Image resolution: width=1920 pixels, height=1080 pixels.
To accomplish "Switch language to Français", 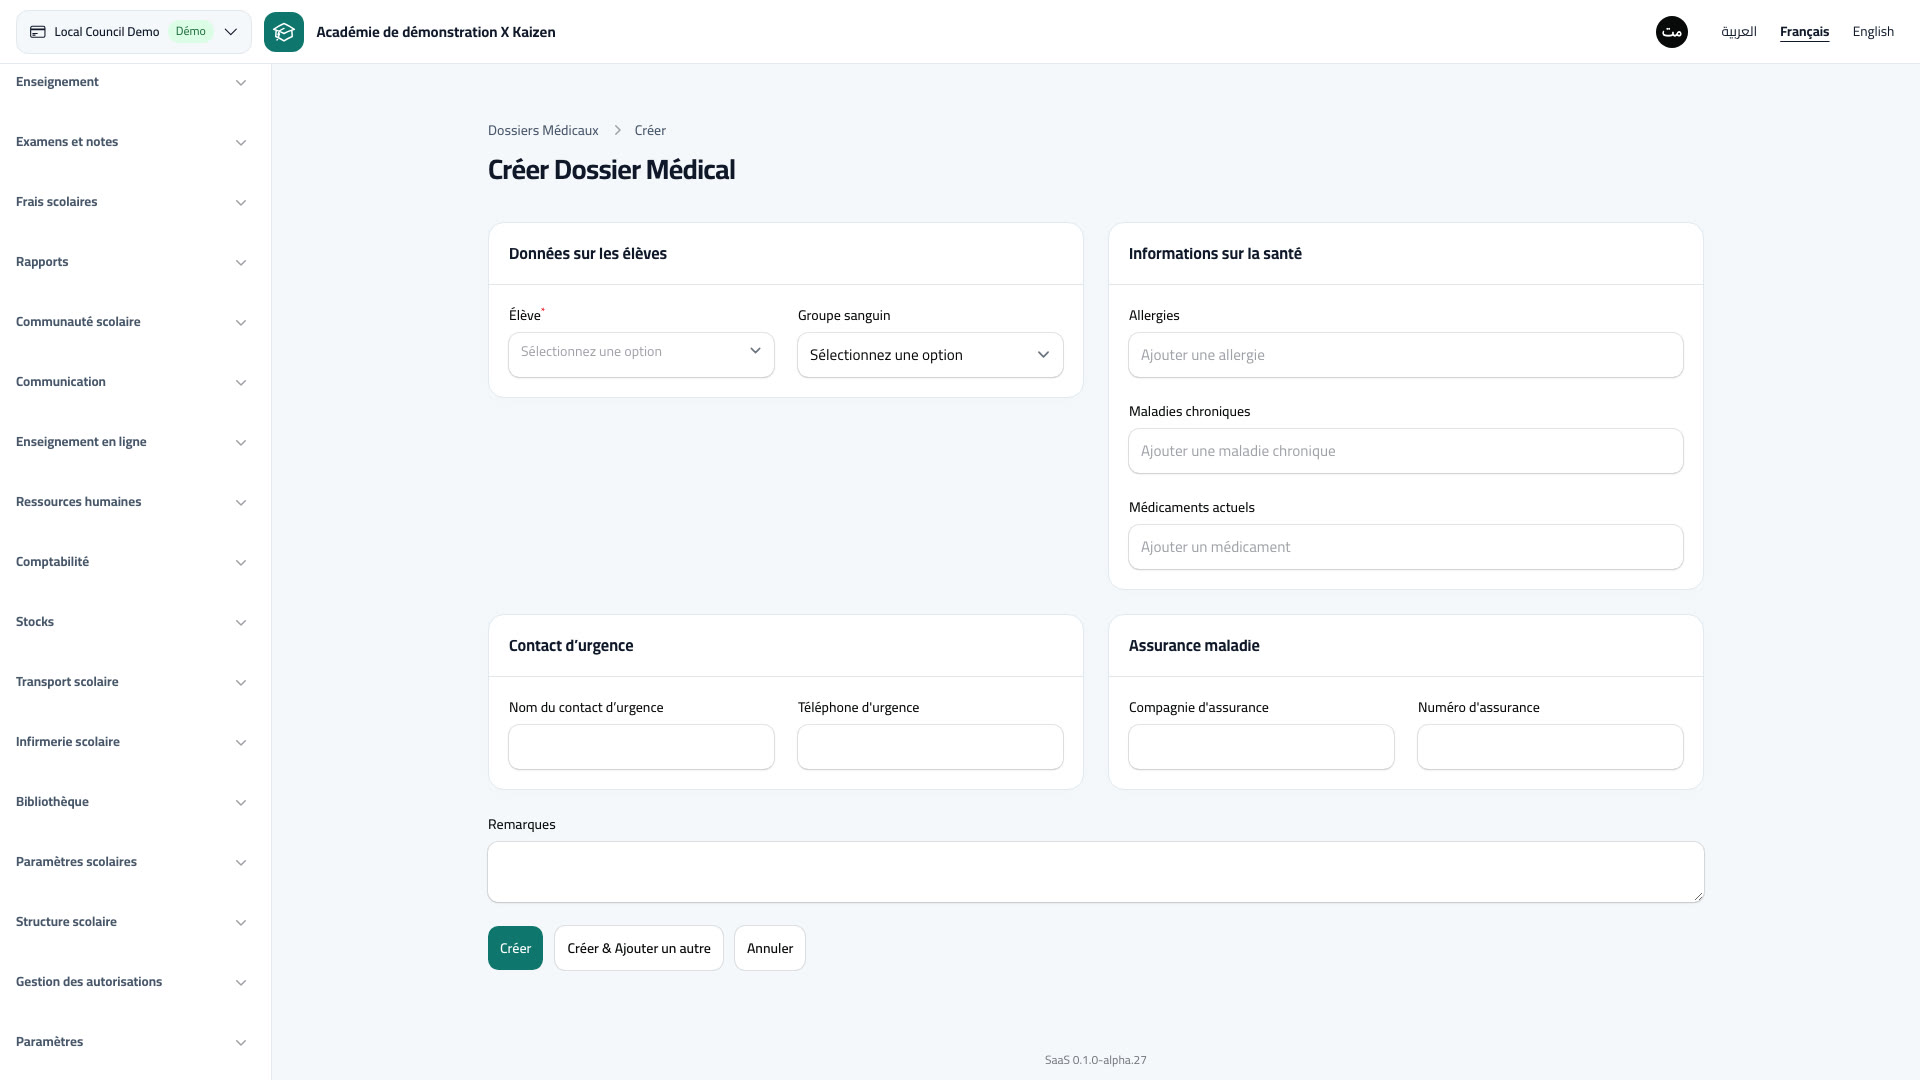I will [x=1804, y=32].
